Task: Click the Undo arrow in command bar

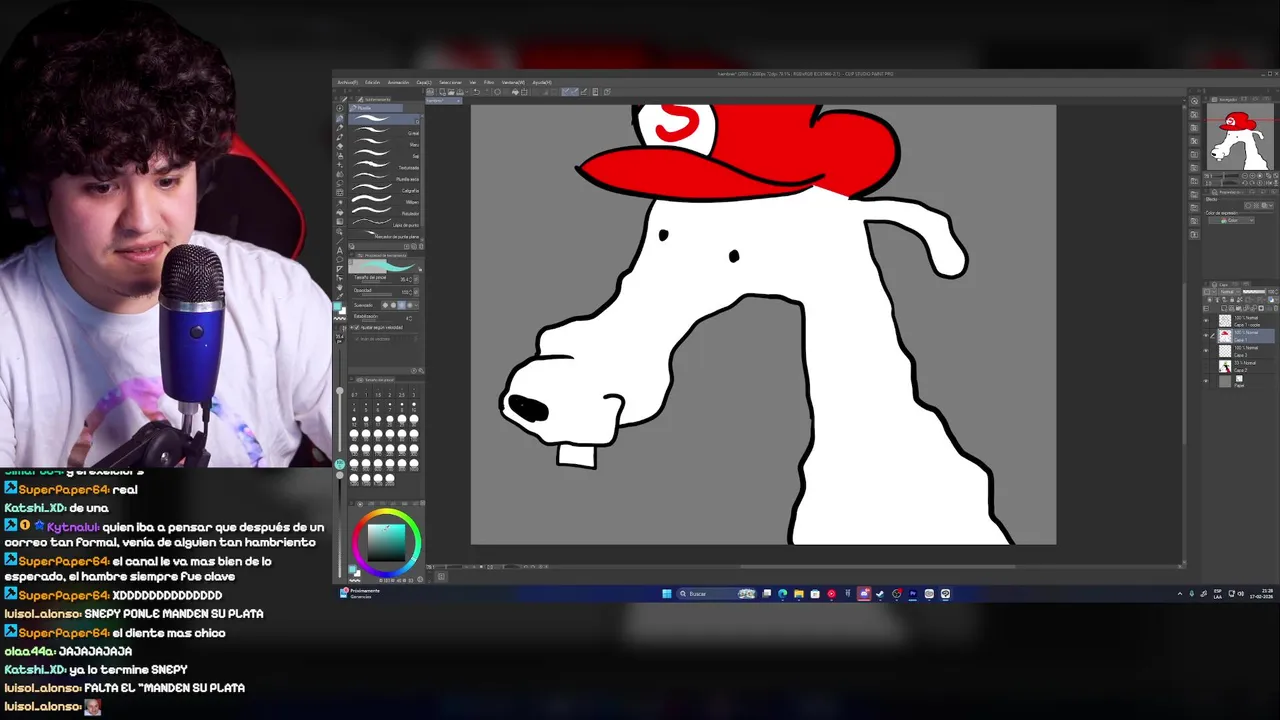Action: pyautogui.click(x=477, y=92)
